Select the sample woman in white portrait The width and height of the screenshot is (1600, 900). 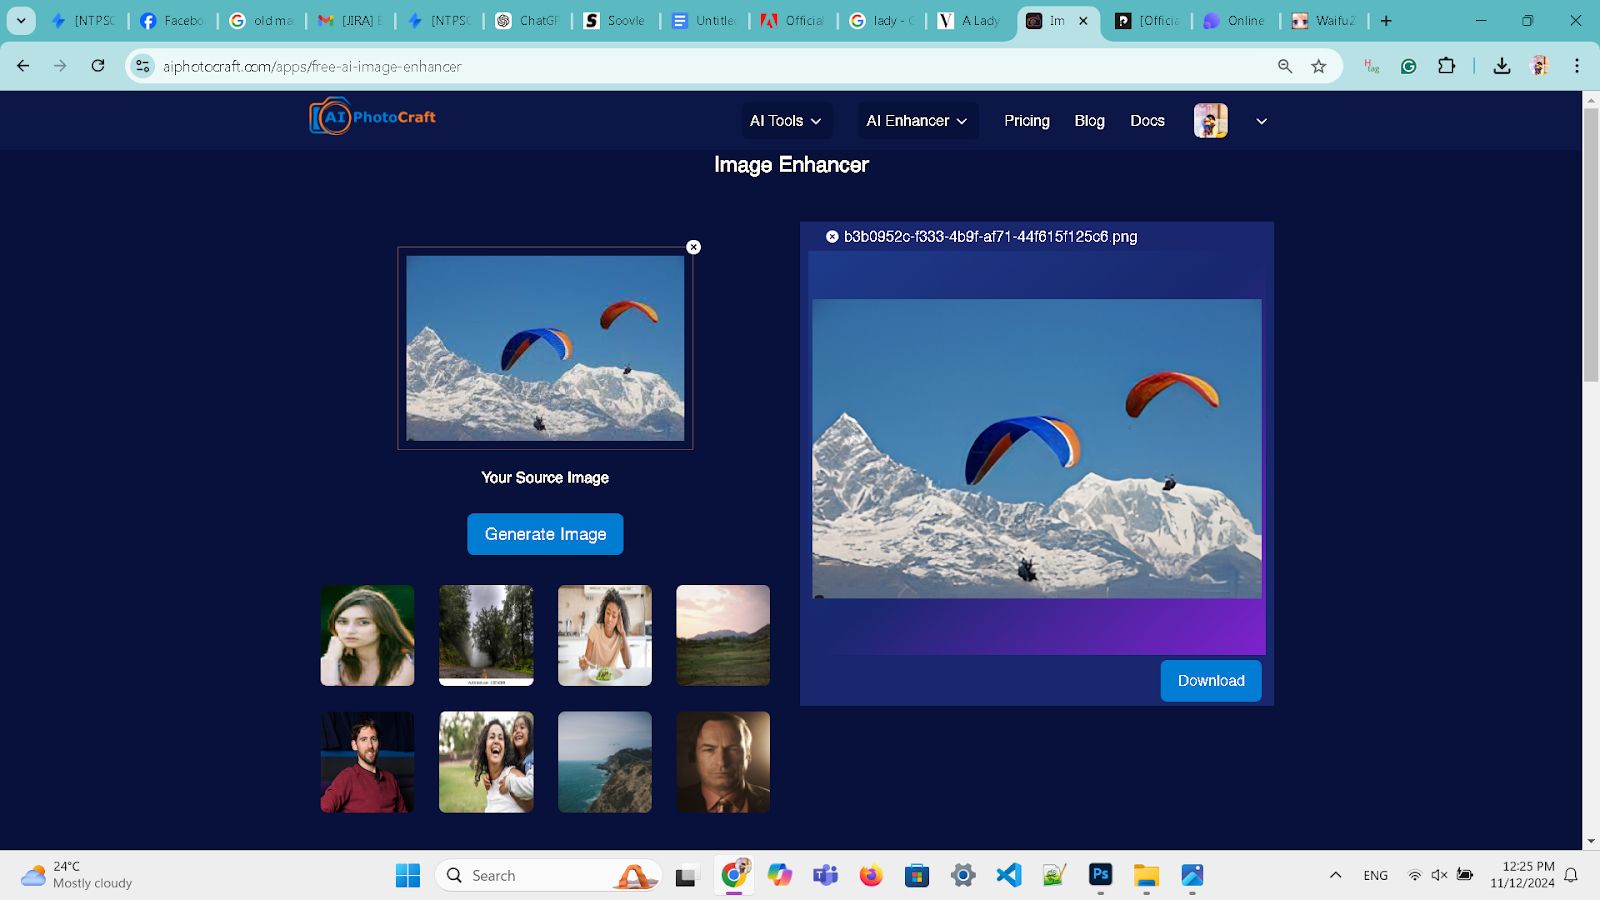(367, 636)
